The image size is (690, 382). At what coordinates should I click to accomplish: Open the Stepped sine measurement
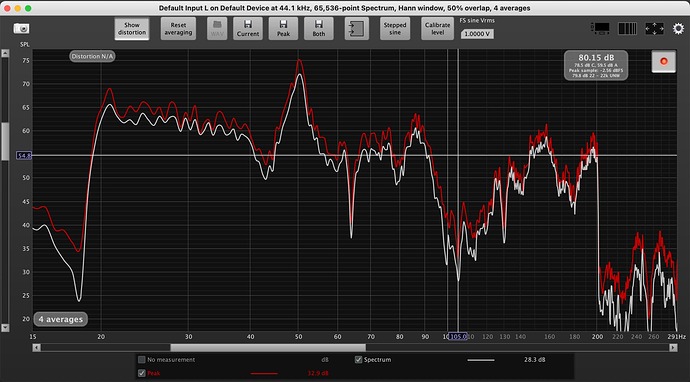395,29
